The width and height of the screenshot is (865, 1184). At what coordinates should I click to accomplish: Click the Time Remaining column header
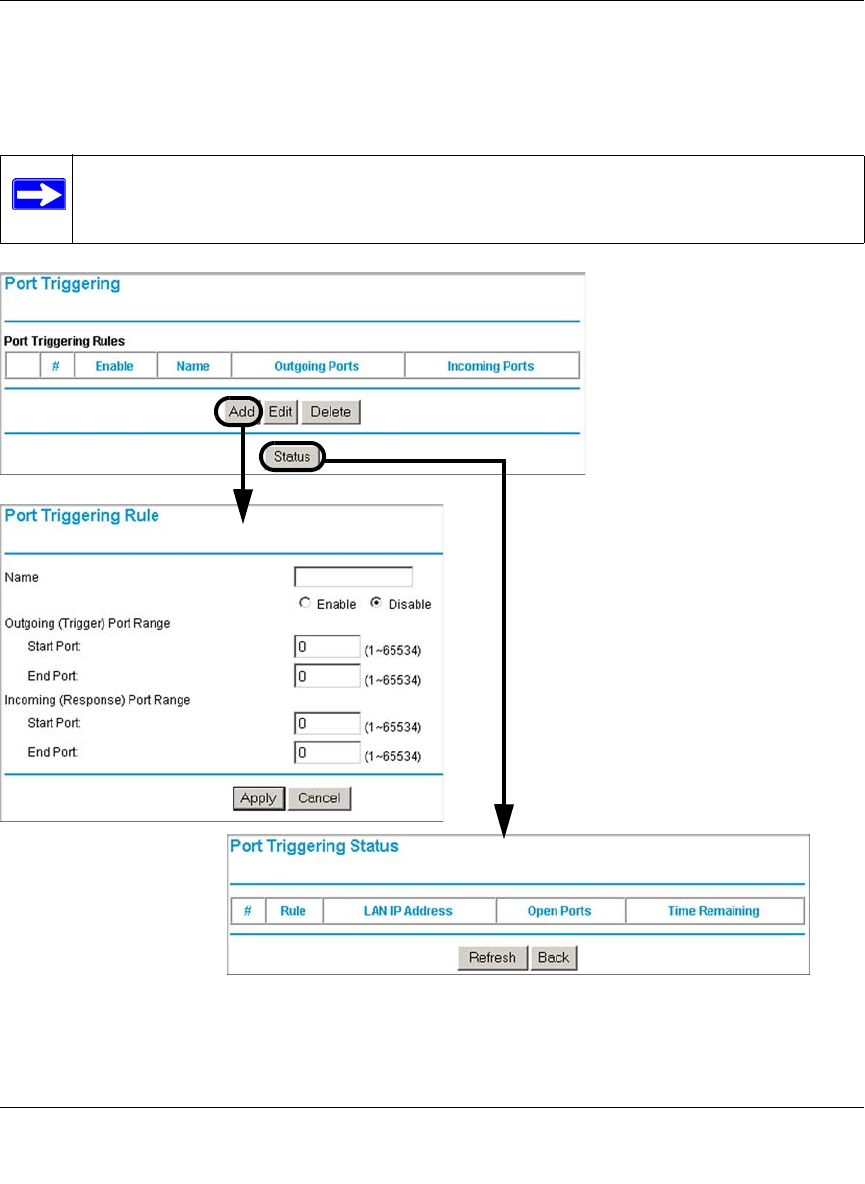point(714,911)
